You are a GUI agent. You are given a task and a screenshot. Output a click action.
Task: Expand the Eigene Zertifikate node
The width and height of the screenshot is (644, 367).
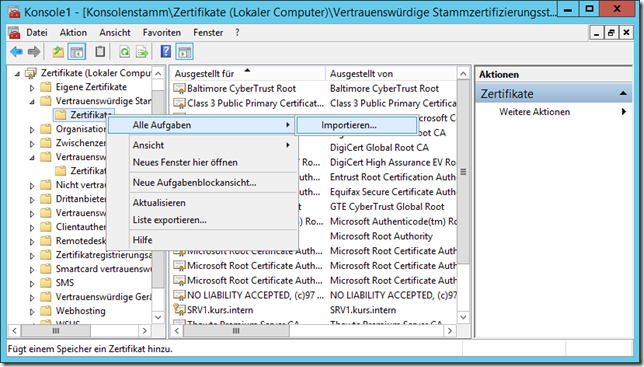(32, 88)
